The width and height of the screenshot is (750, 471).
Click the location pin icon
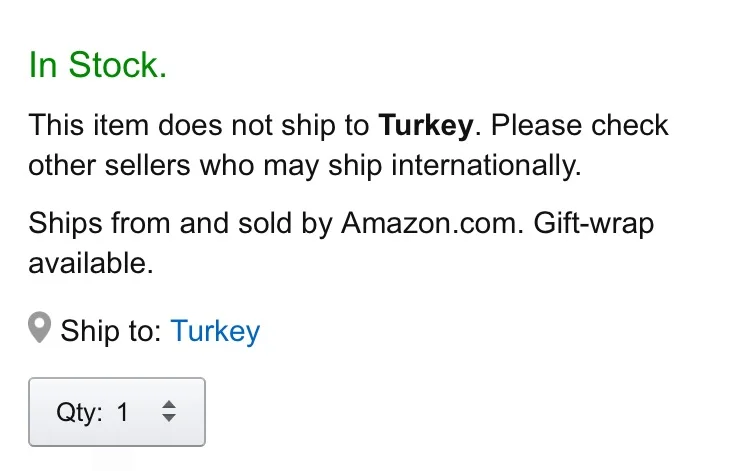[x=39, y=329]
